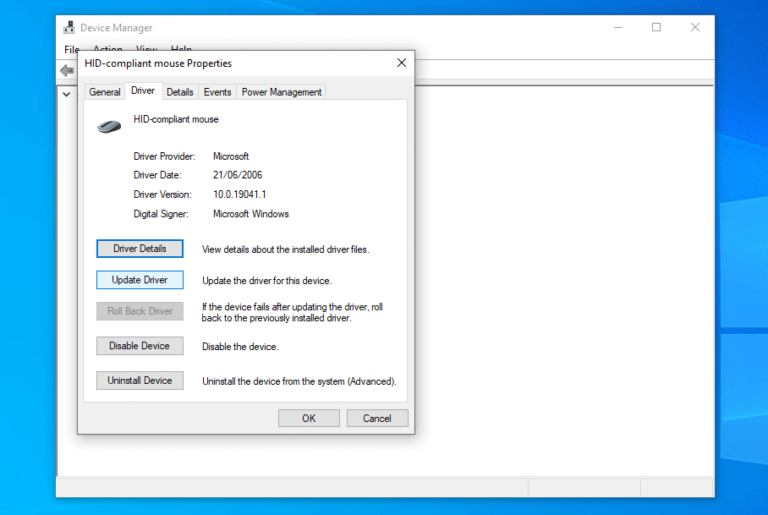Click the Driver Details button
The height and width of the screenshot is (515, 768).
(140, 248)
